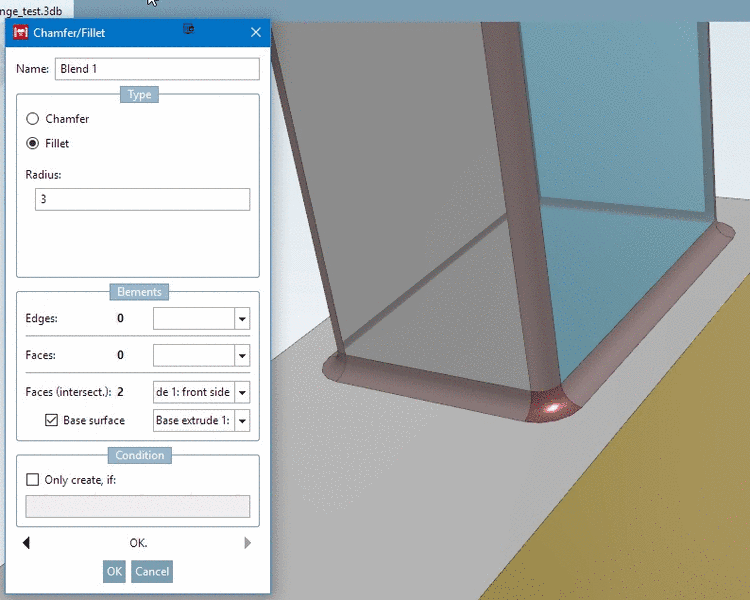Go to next step with right arrow

[x=247, y=543]
